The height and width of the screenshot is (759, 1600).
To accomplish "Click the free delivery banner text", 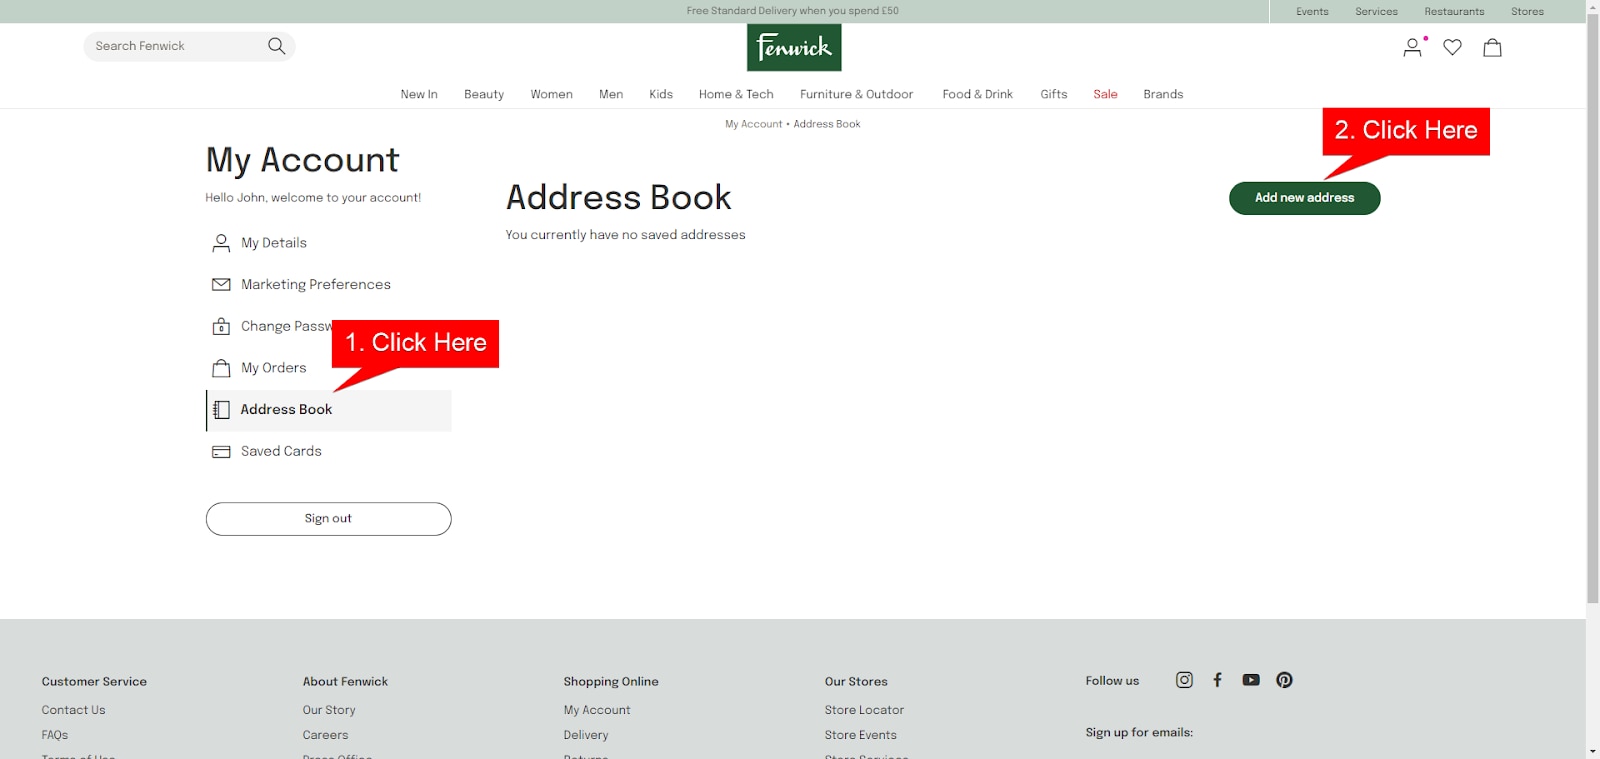I will pyautogui.click(x=793, y=11).
